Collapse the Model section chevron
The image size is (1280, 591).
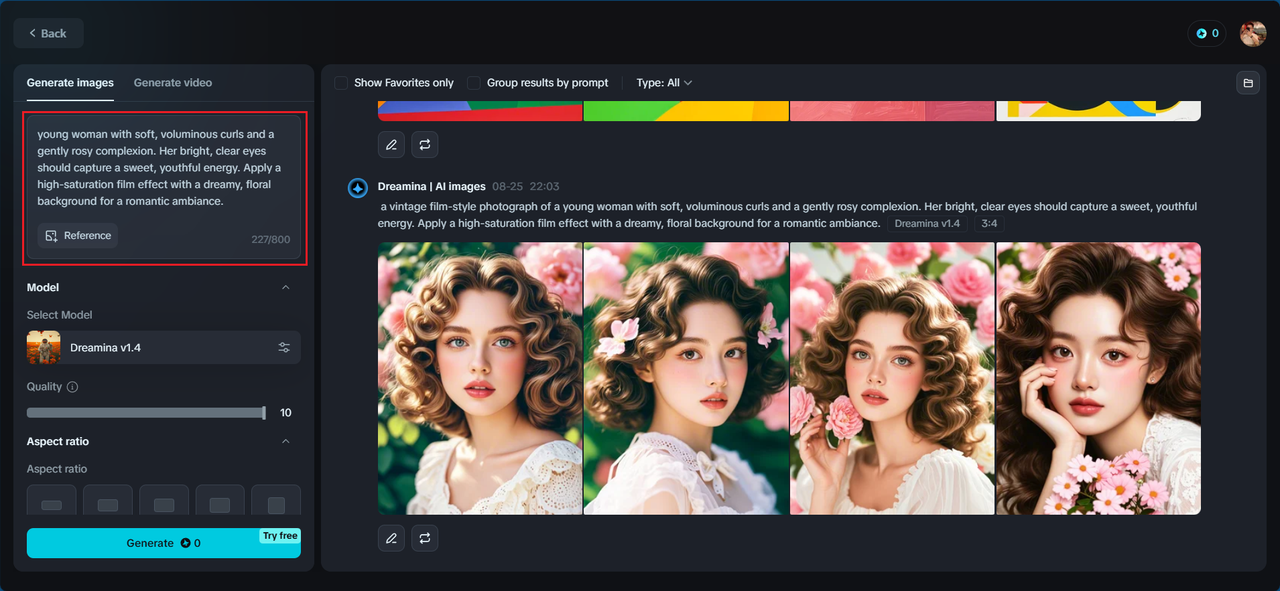[x=286, y=288]
